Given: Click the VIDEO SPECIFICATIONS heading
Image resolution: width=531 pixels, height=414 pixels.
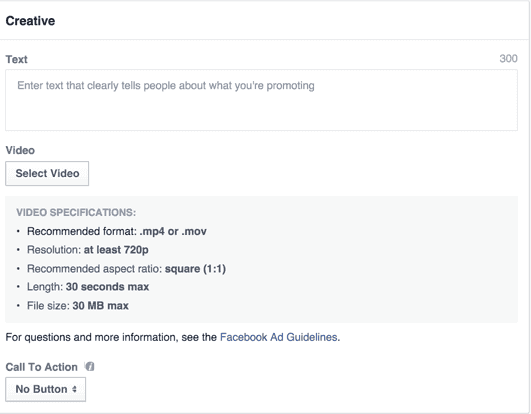Looking at the screenshot, I should tap(76, 213).
